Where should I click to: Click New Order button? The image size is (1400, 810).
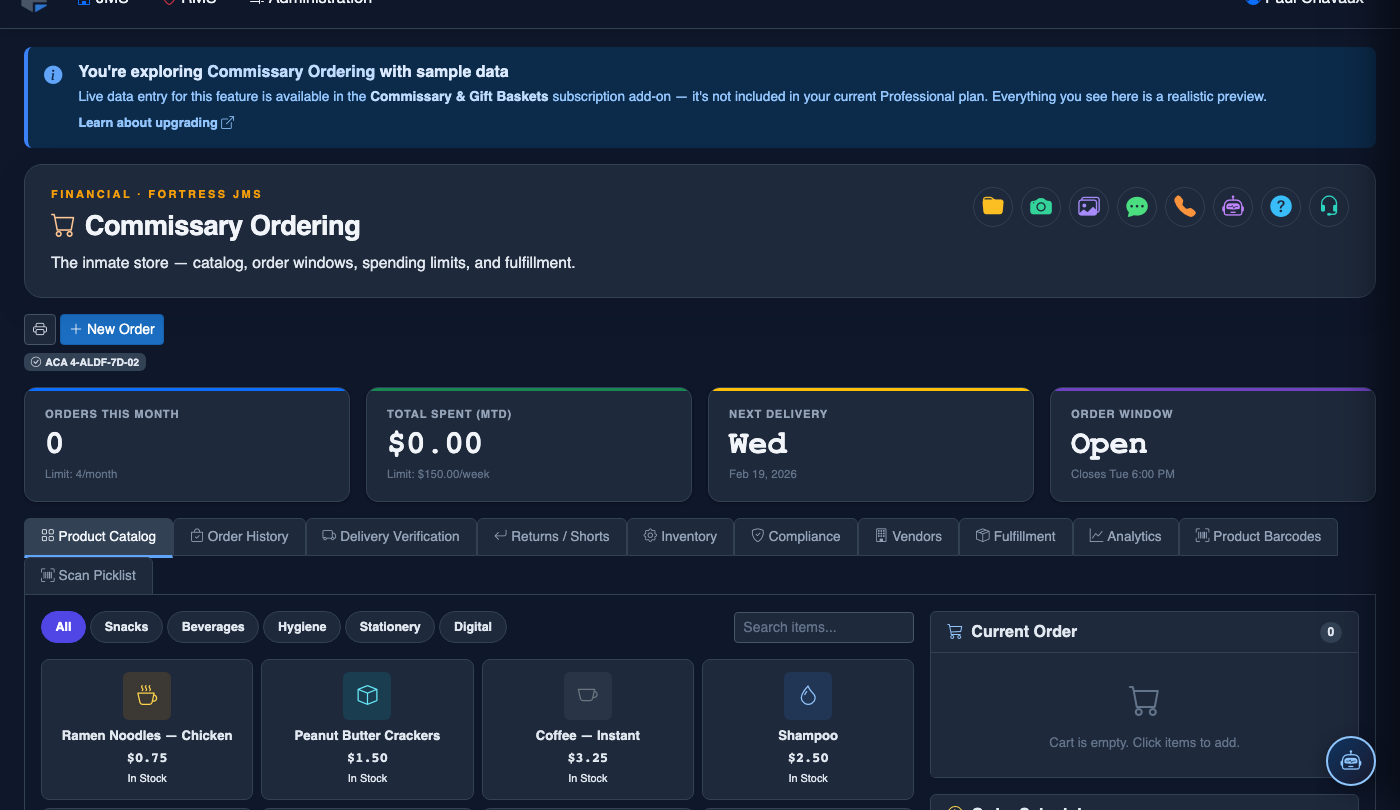point(112,329)
